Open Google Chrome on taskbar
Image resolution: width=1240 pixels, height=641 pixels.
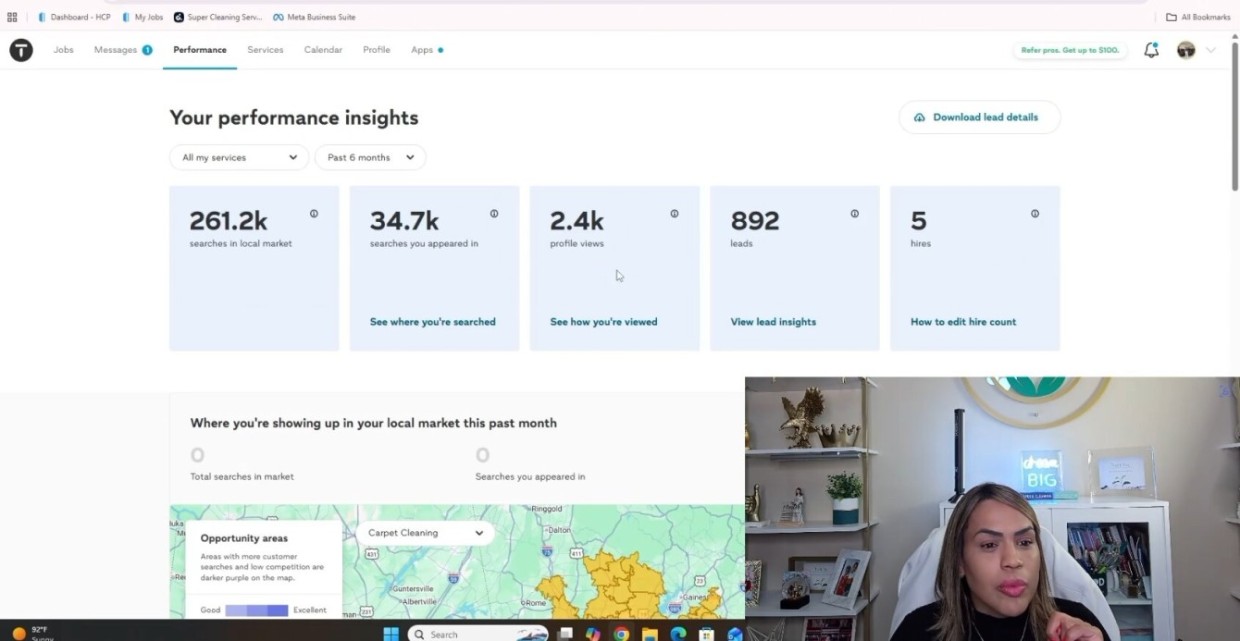click(x=621, y=634)
